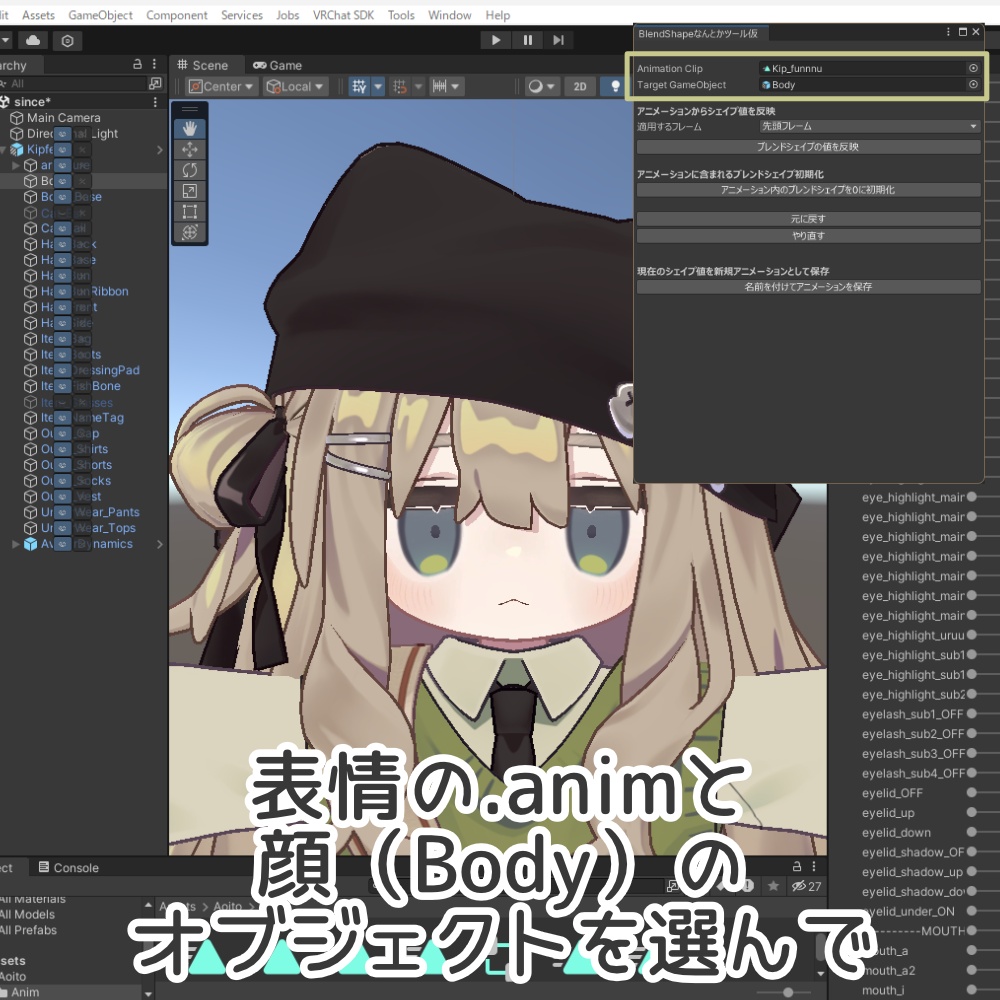Open the Console tab

[x=68, y=867]
